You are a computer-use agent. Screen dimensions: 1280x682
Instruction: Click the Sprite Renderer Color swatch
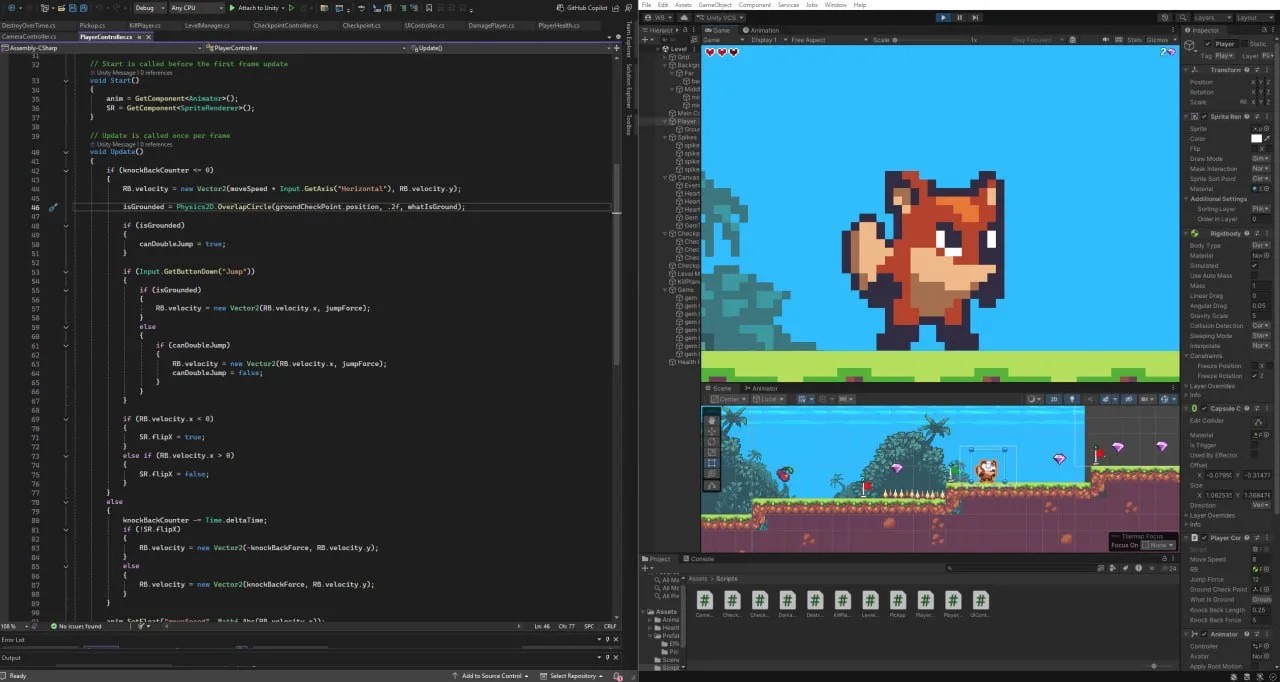tap(1257, 138)
